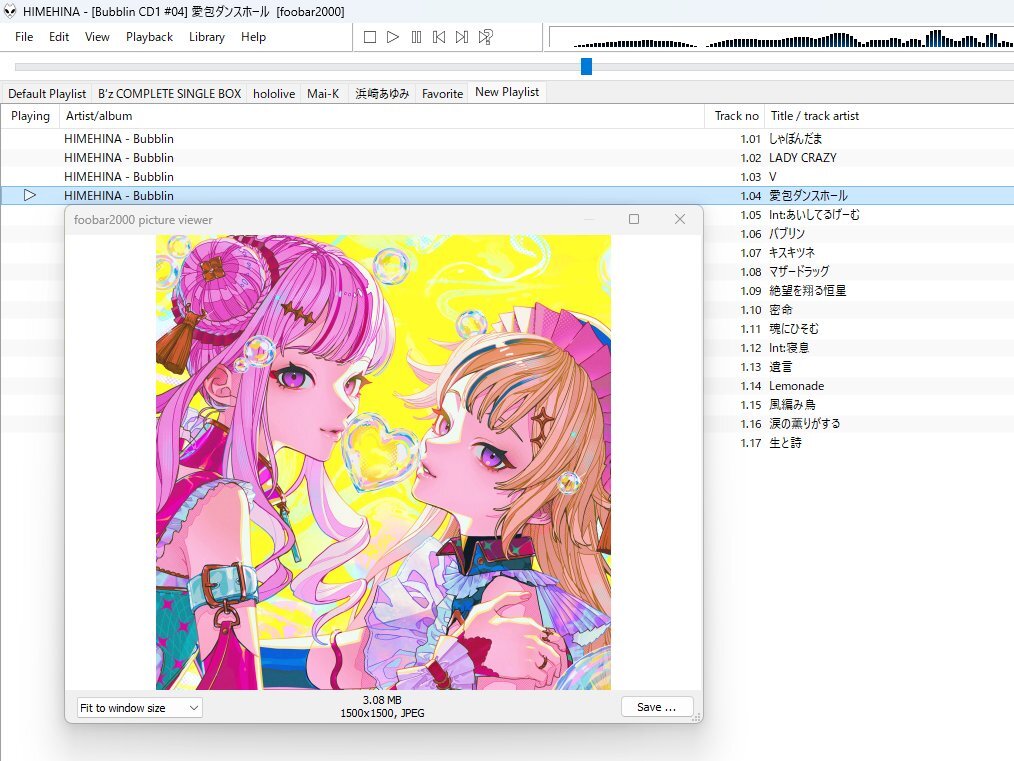This screenshot has height=761, width=1014.
Task: Select track 1.02 LADY CRAZY
Action: (507, 158)
